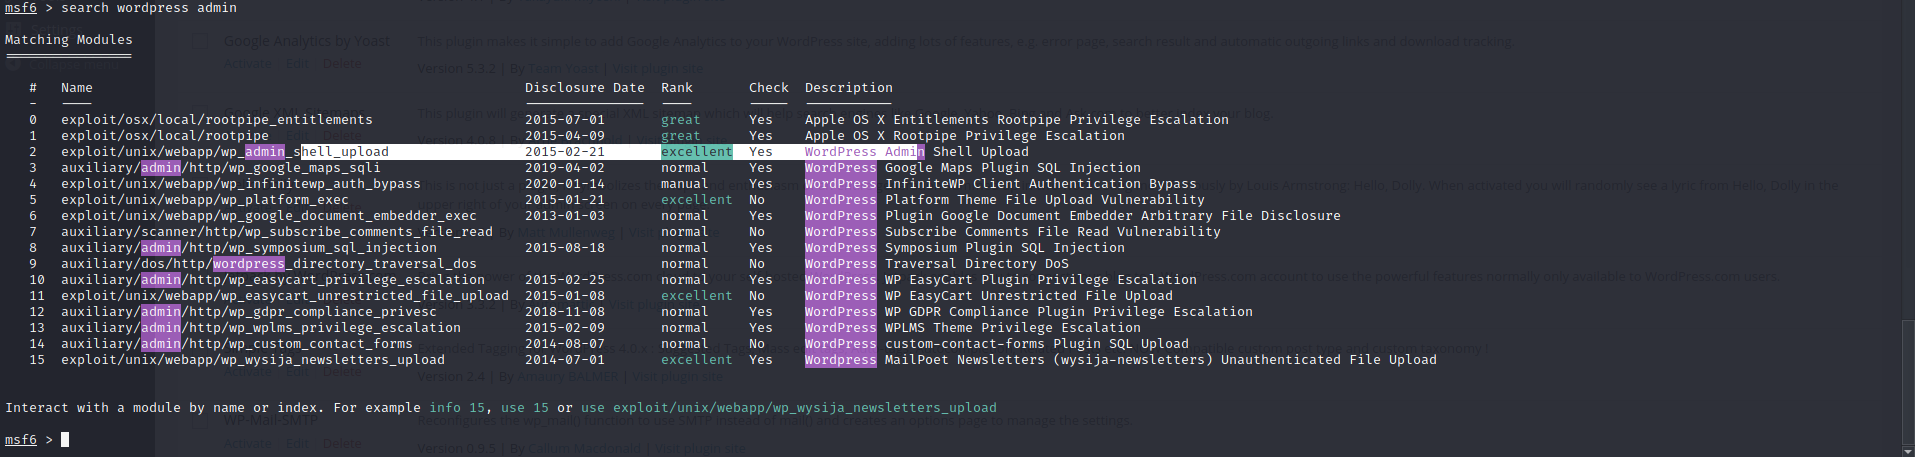
Task: Select module wp_easycart_privilege_escalation
Action: click(273, 280)
